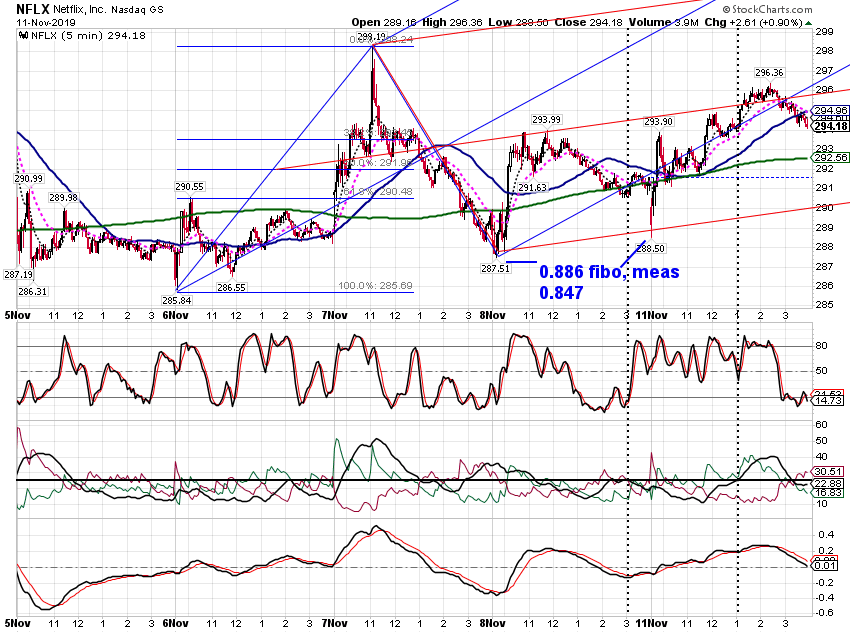
Task: Click the 30.51 indicator value tag
Action: pyautogui.click(x=829, y=472)
